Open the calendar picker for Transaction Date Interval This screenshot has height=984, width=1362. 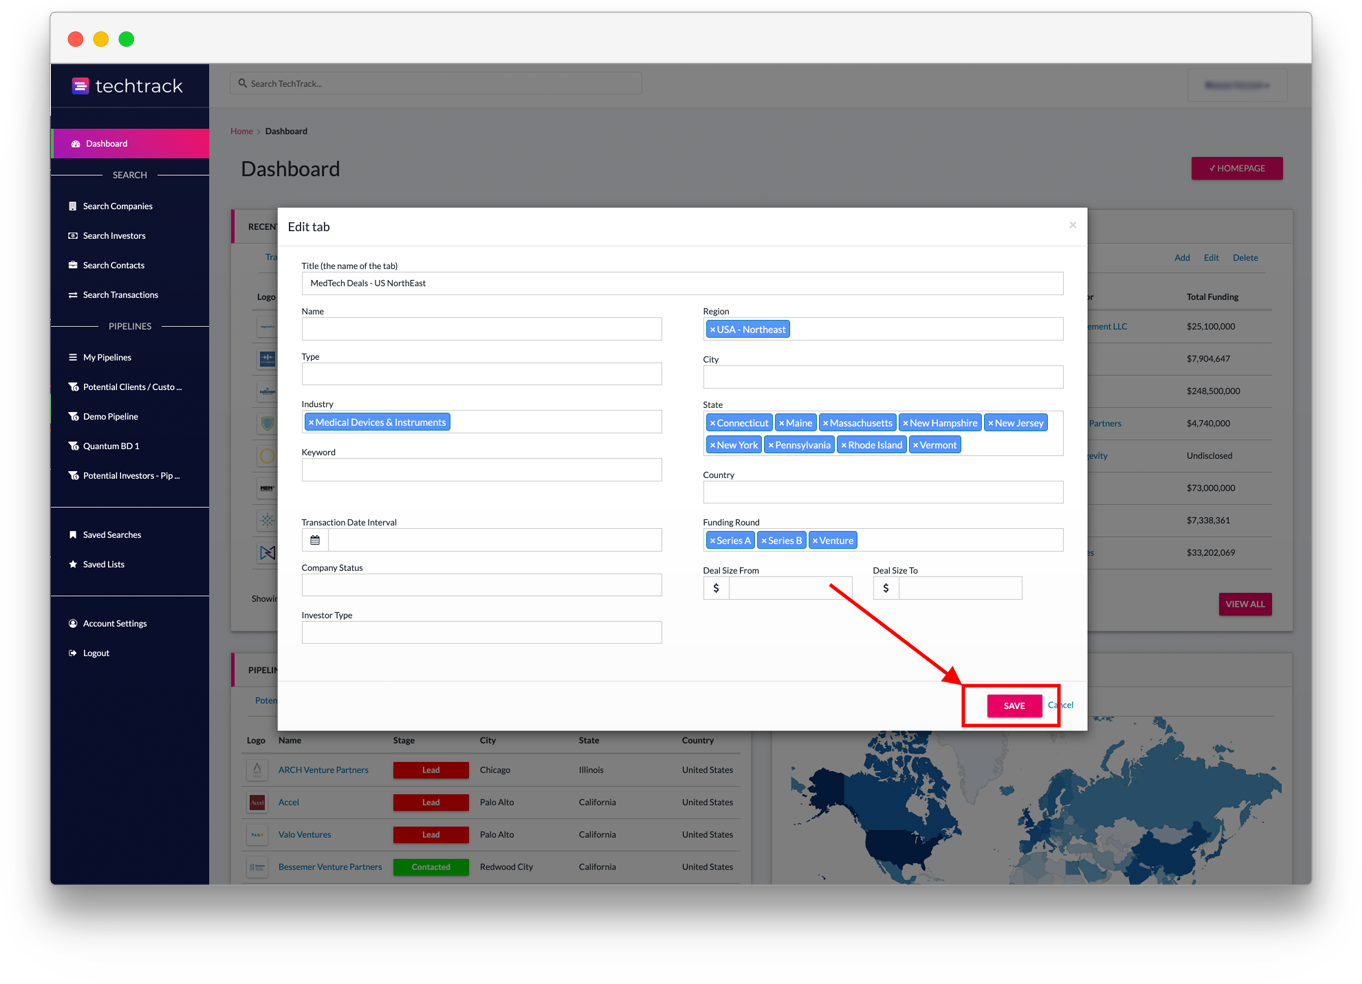314,539
